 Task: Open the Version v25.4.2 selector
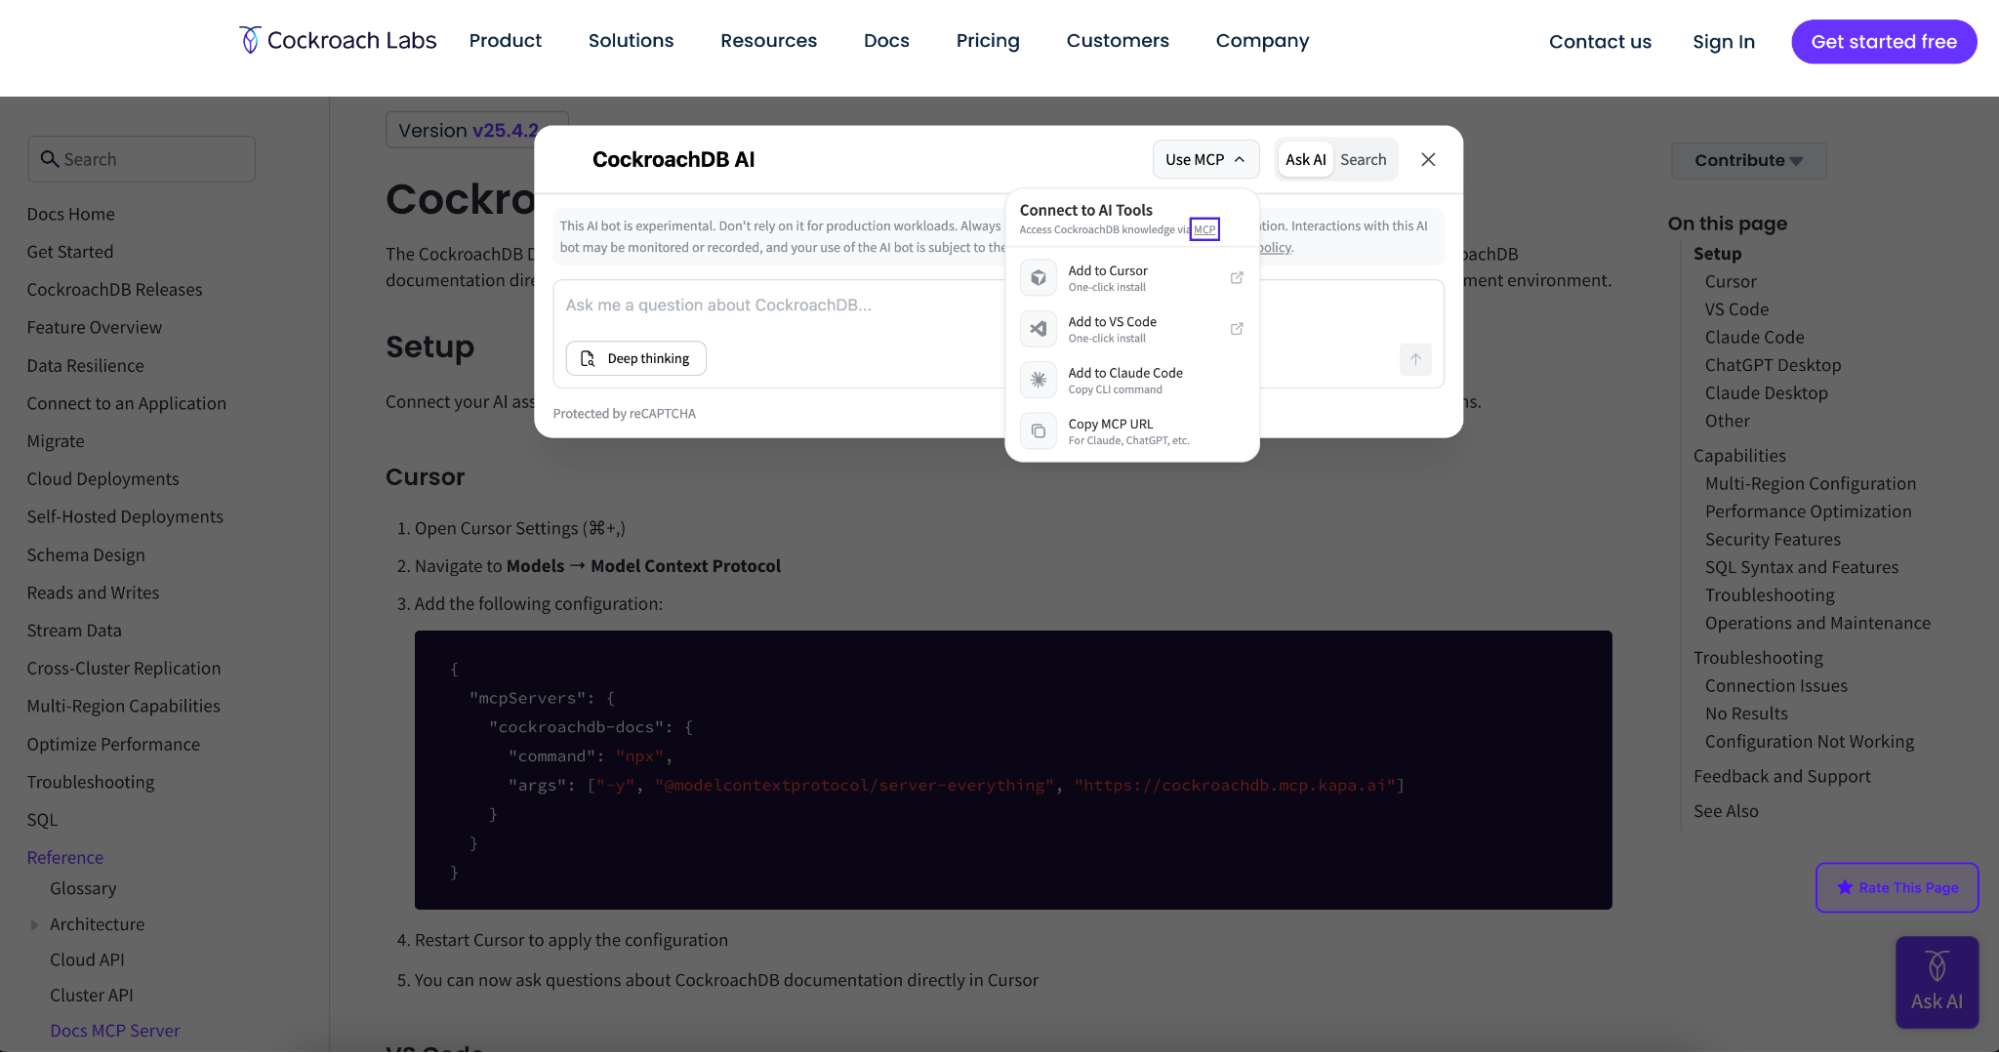click(477, 130)
